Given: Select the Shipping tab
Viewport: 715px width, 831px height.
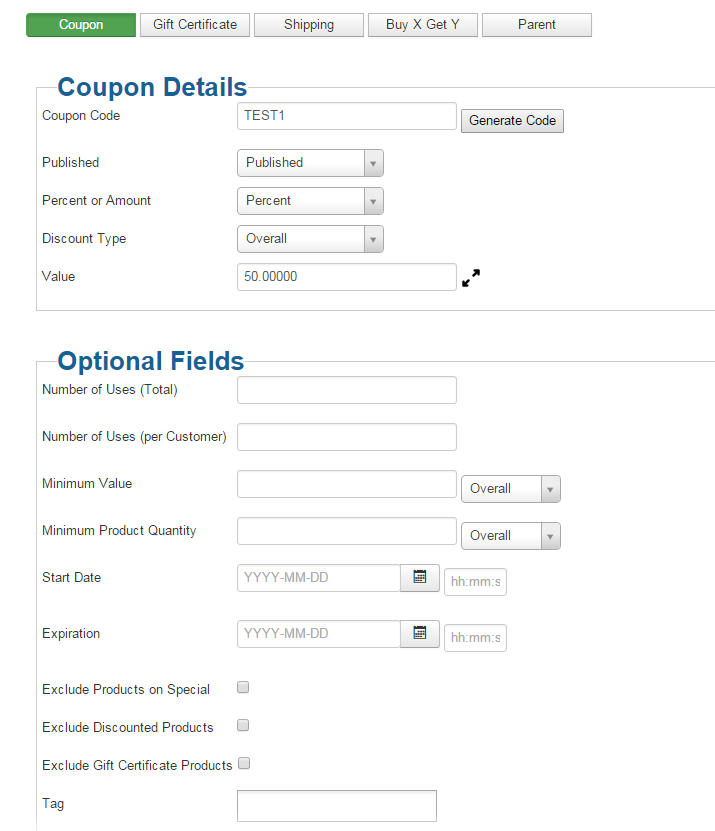Looking at the screenshot, I should pyautogui.click(x=309, y=25).
